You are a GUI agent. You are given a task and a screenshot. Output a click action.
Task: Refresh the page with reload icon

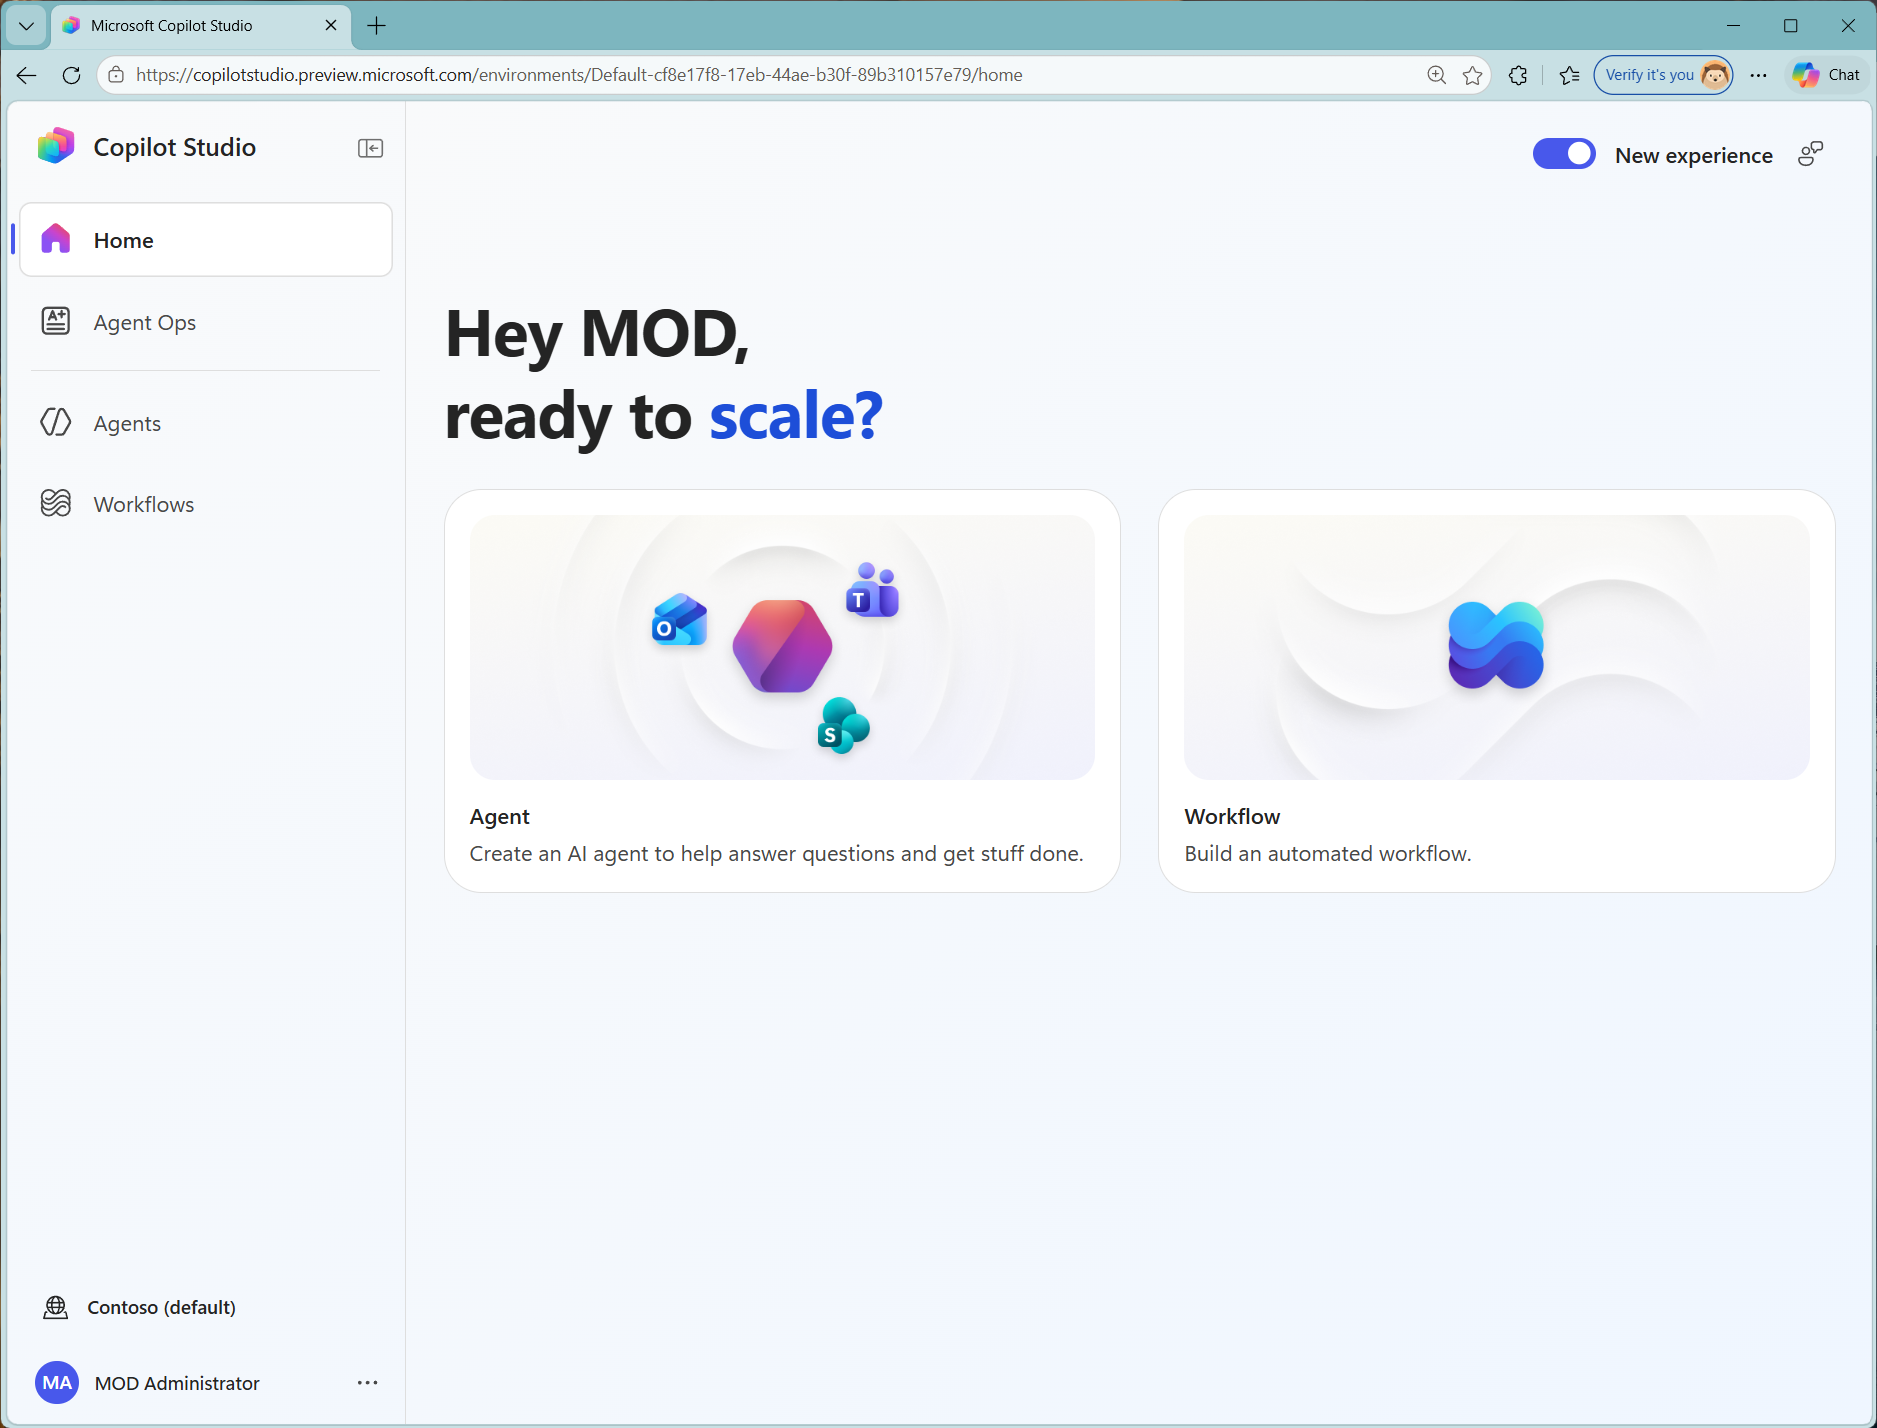71,75
